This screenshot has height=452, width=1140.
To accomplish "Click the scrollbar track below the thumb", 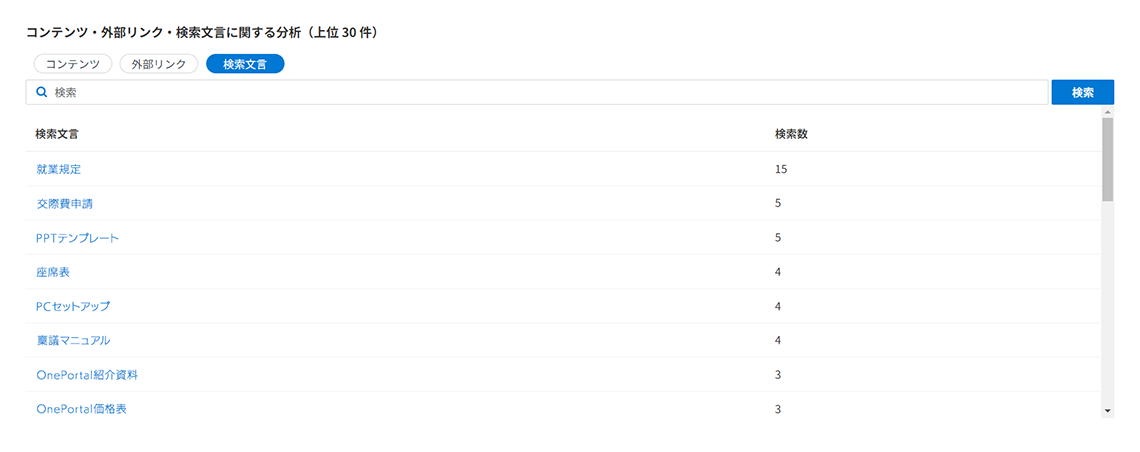I will point(1108,303).
